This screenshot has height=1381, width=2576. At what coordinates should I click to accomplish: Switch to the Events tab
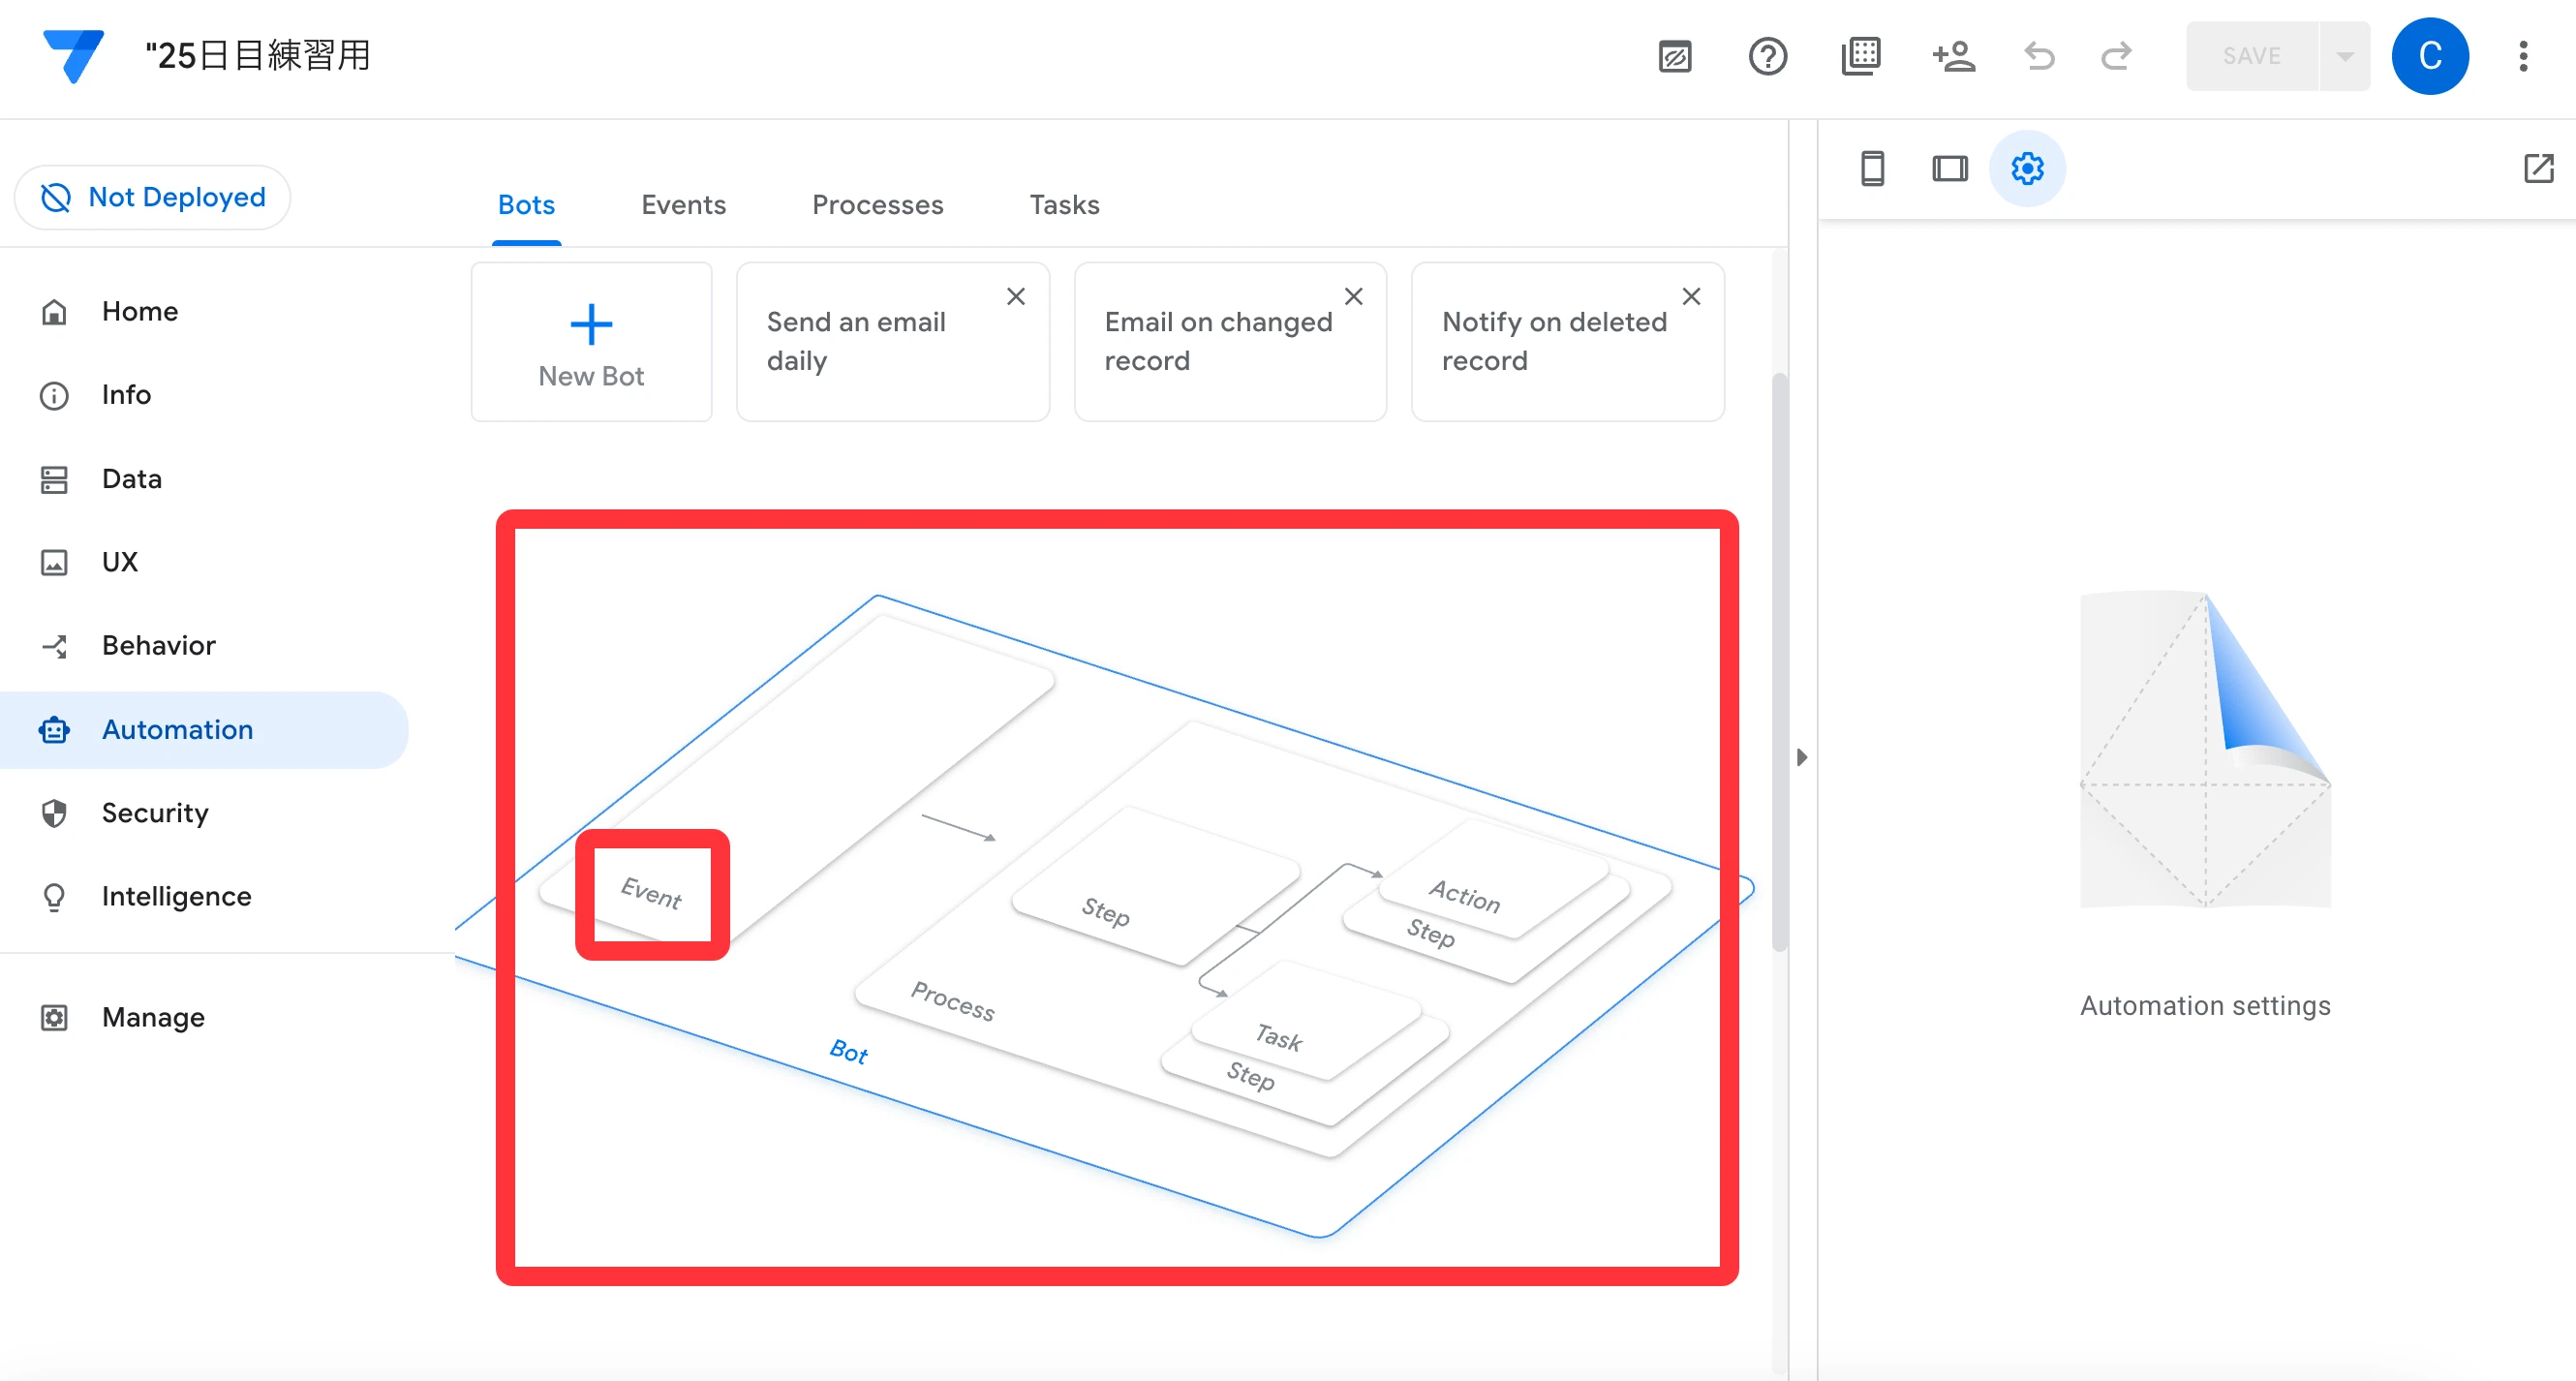[x=683, y=205]
